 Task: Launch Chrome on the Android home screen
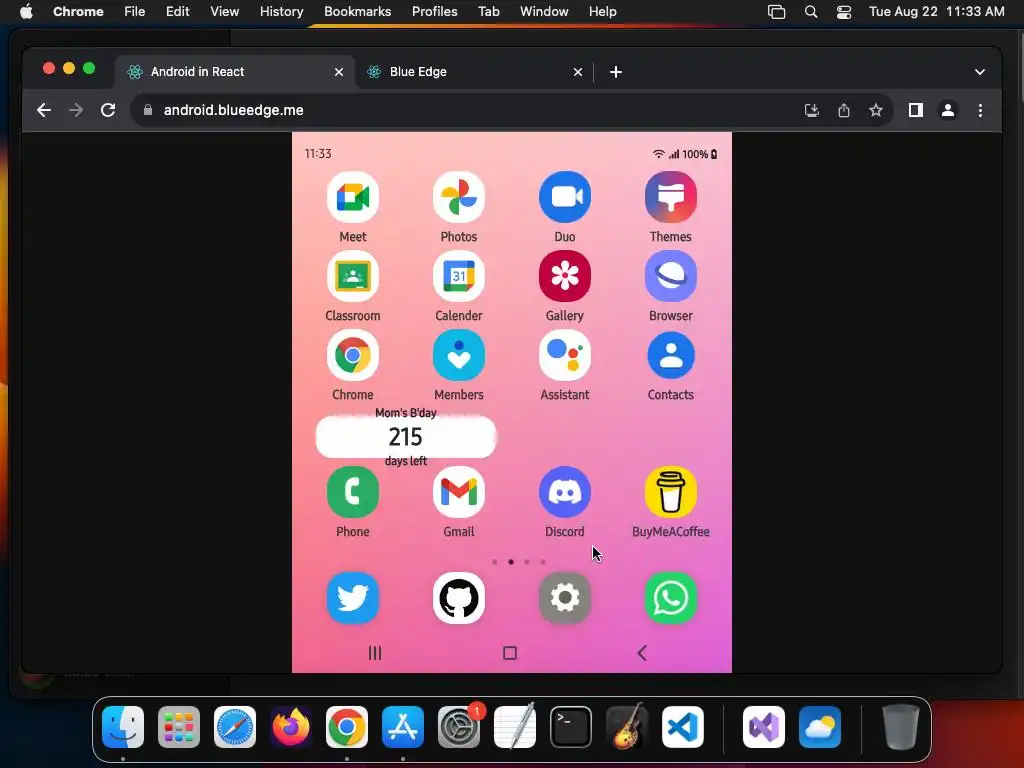click(x=353, y=355)
